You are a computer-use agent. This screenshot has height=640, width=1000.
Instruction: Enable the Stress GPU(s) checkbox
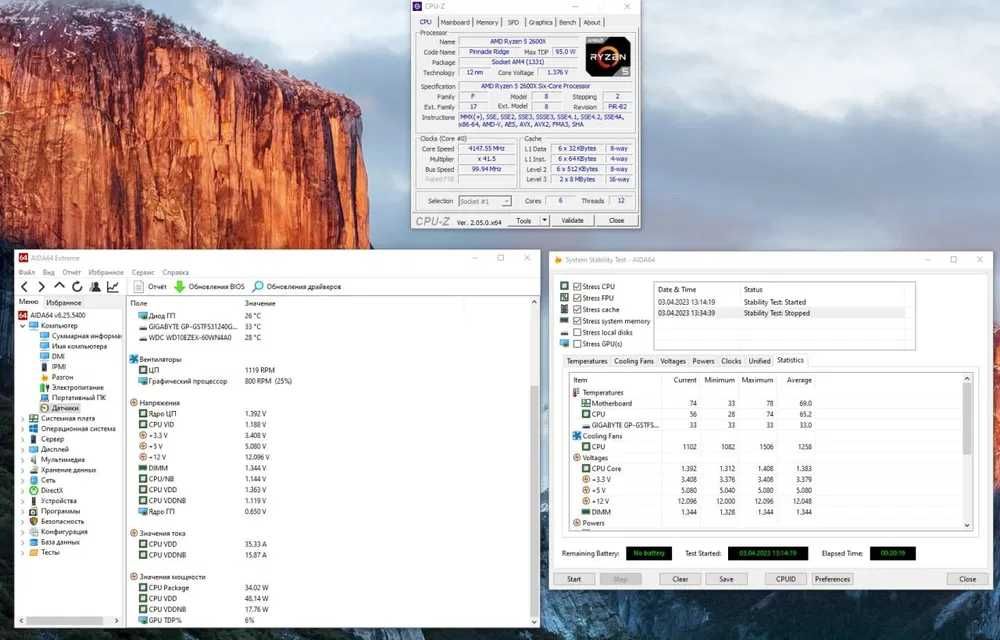point(577,344)
